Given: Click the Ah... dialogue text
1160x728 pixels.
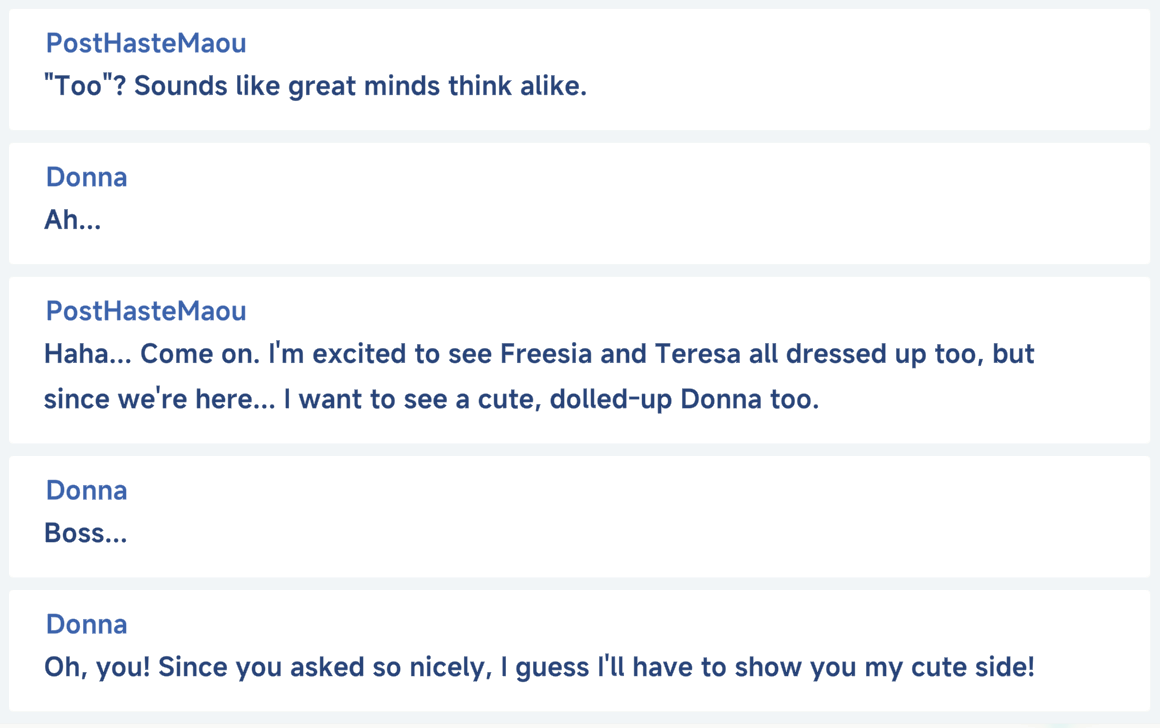Looking at the screenshot, I should (x=72, y=220).
